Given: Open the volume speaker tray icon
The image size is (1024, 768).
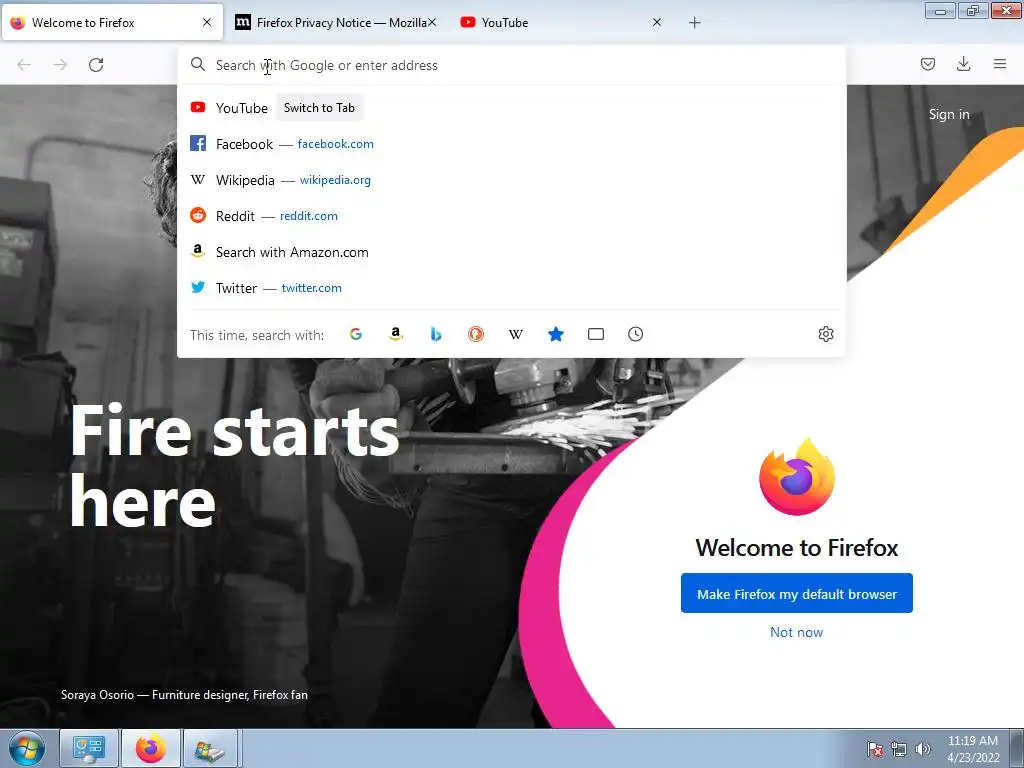Looking at the screenshot, I should click(922, 750).
